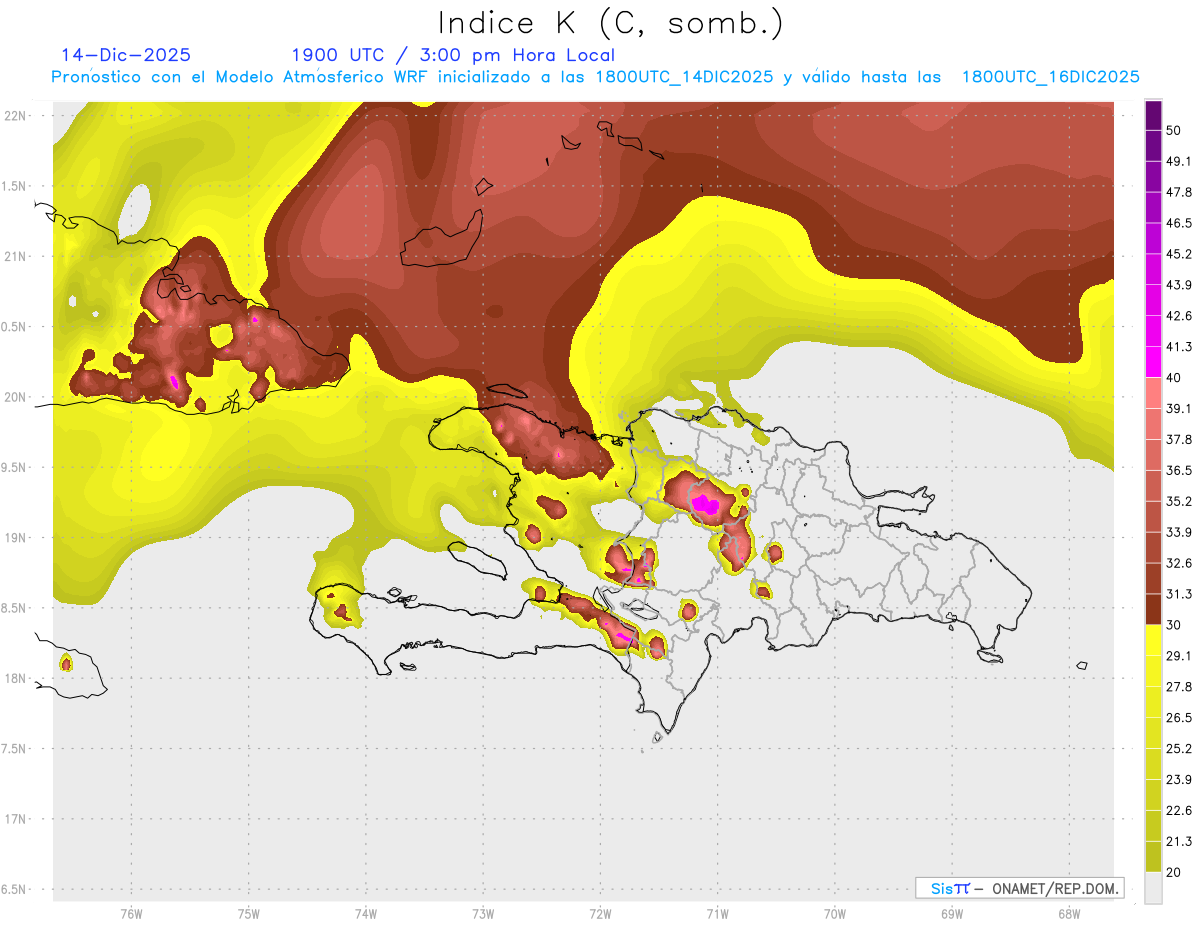1200x927 pixels.
Task: Click the legend value '41.3'
Action: 1179,347
